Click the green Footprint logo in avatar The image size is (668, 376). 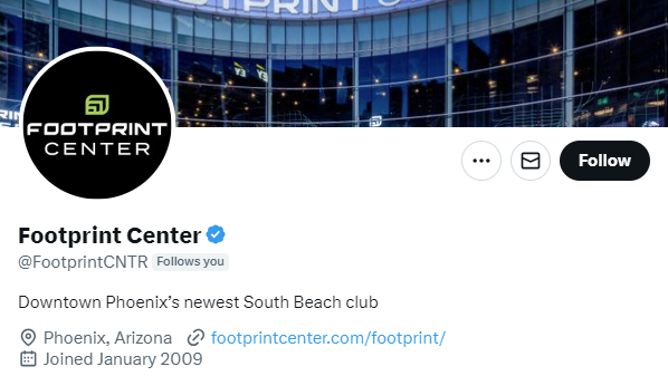tap(97, 105)
